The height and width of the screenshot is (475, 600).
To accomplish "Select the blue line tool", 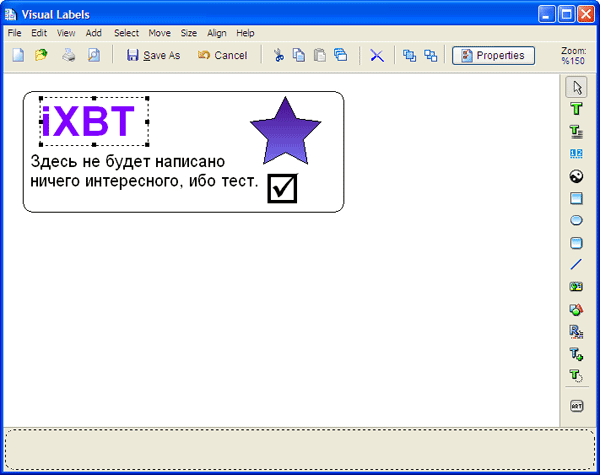I will (x=576, y=264).
